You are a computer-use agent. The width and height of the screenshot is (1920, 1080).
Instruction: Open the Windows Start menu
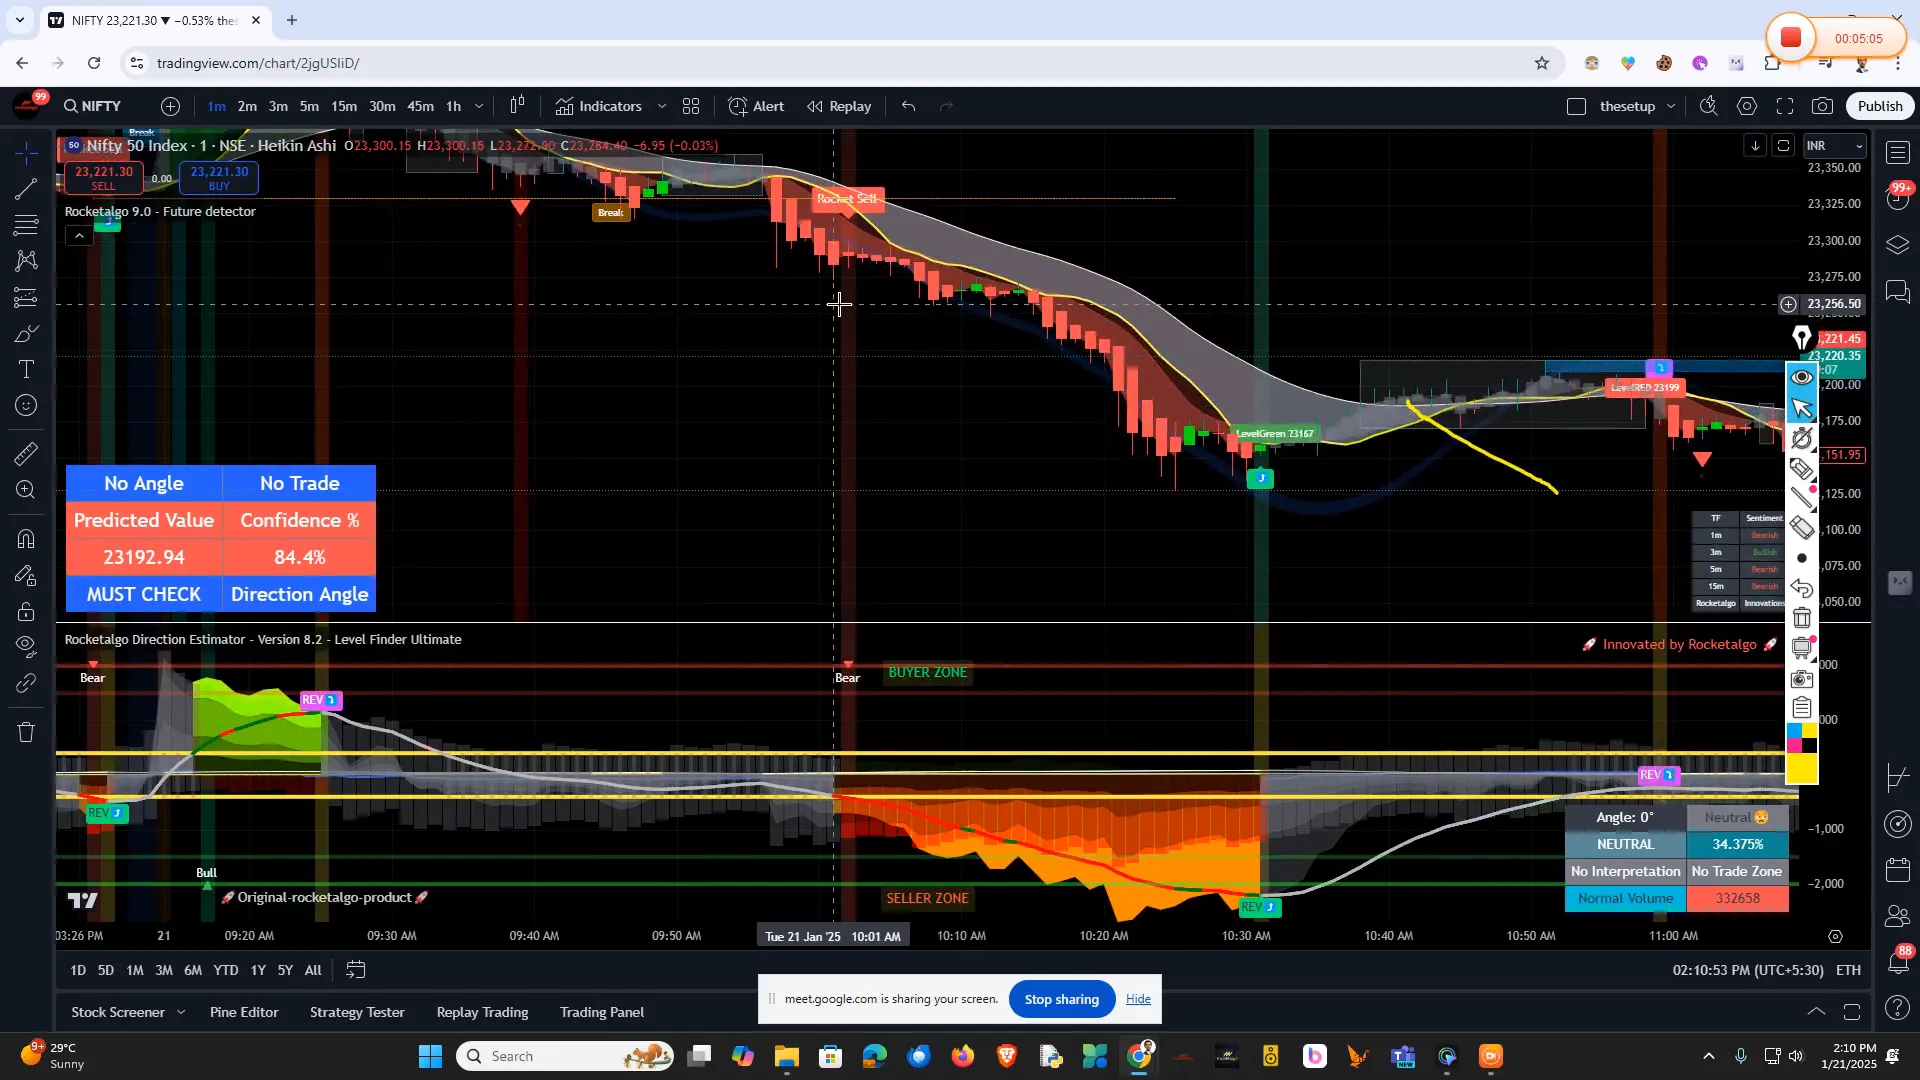pos(430,1056)
